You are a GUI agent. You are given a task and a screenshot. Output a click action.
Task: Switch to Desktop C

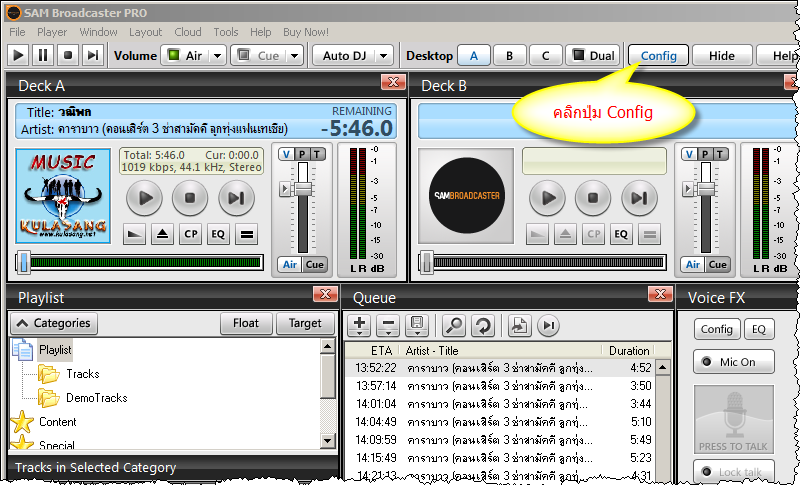(545, 55)
